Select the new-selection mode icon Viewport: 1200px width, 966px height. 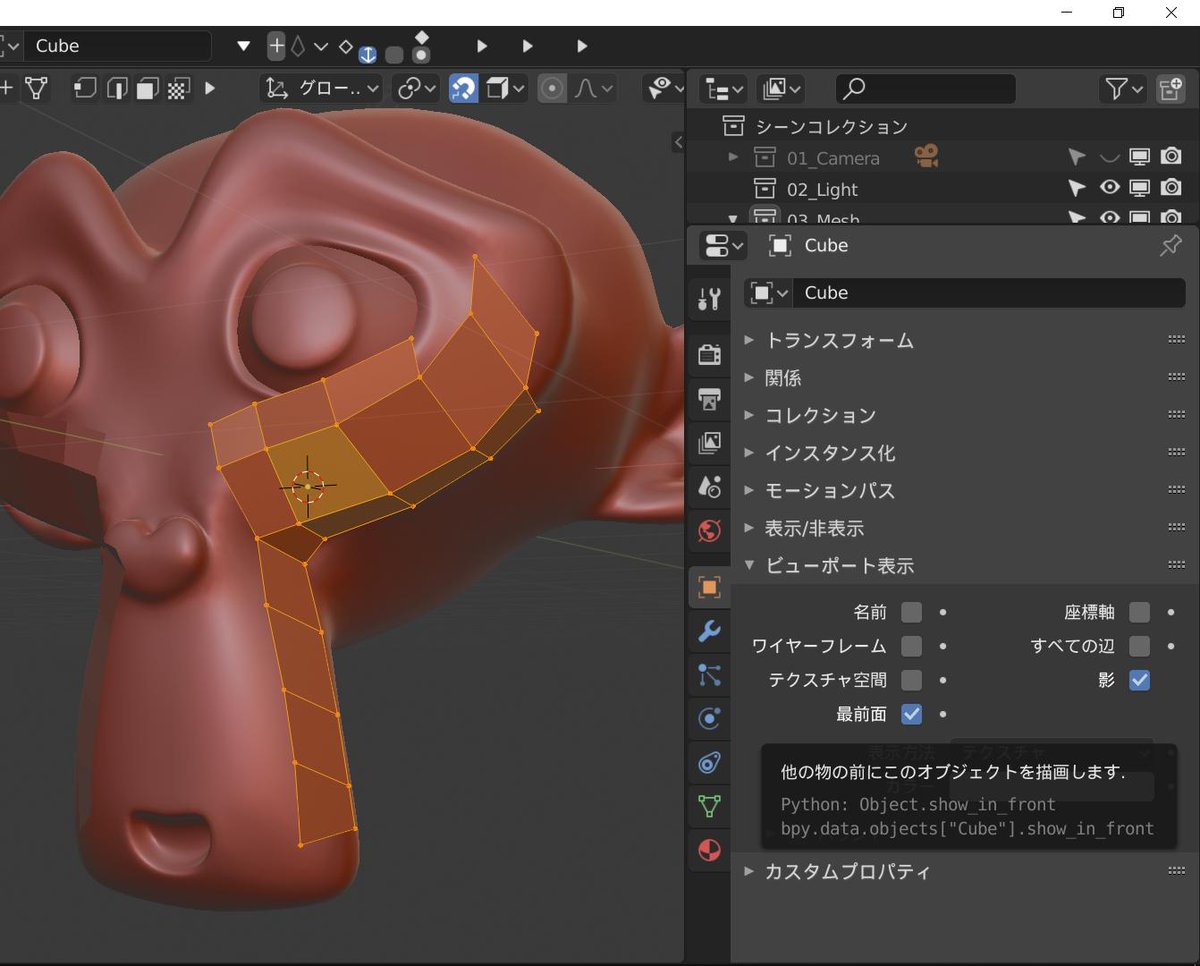[85, 88]
